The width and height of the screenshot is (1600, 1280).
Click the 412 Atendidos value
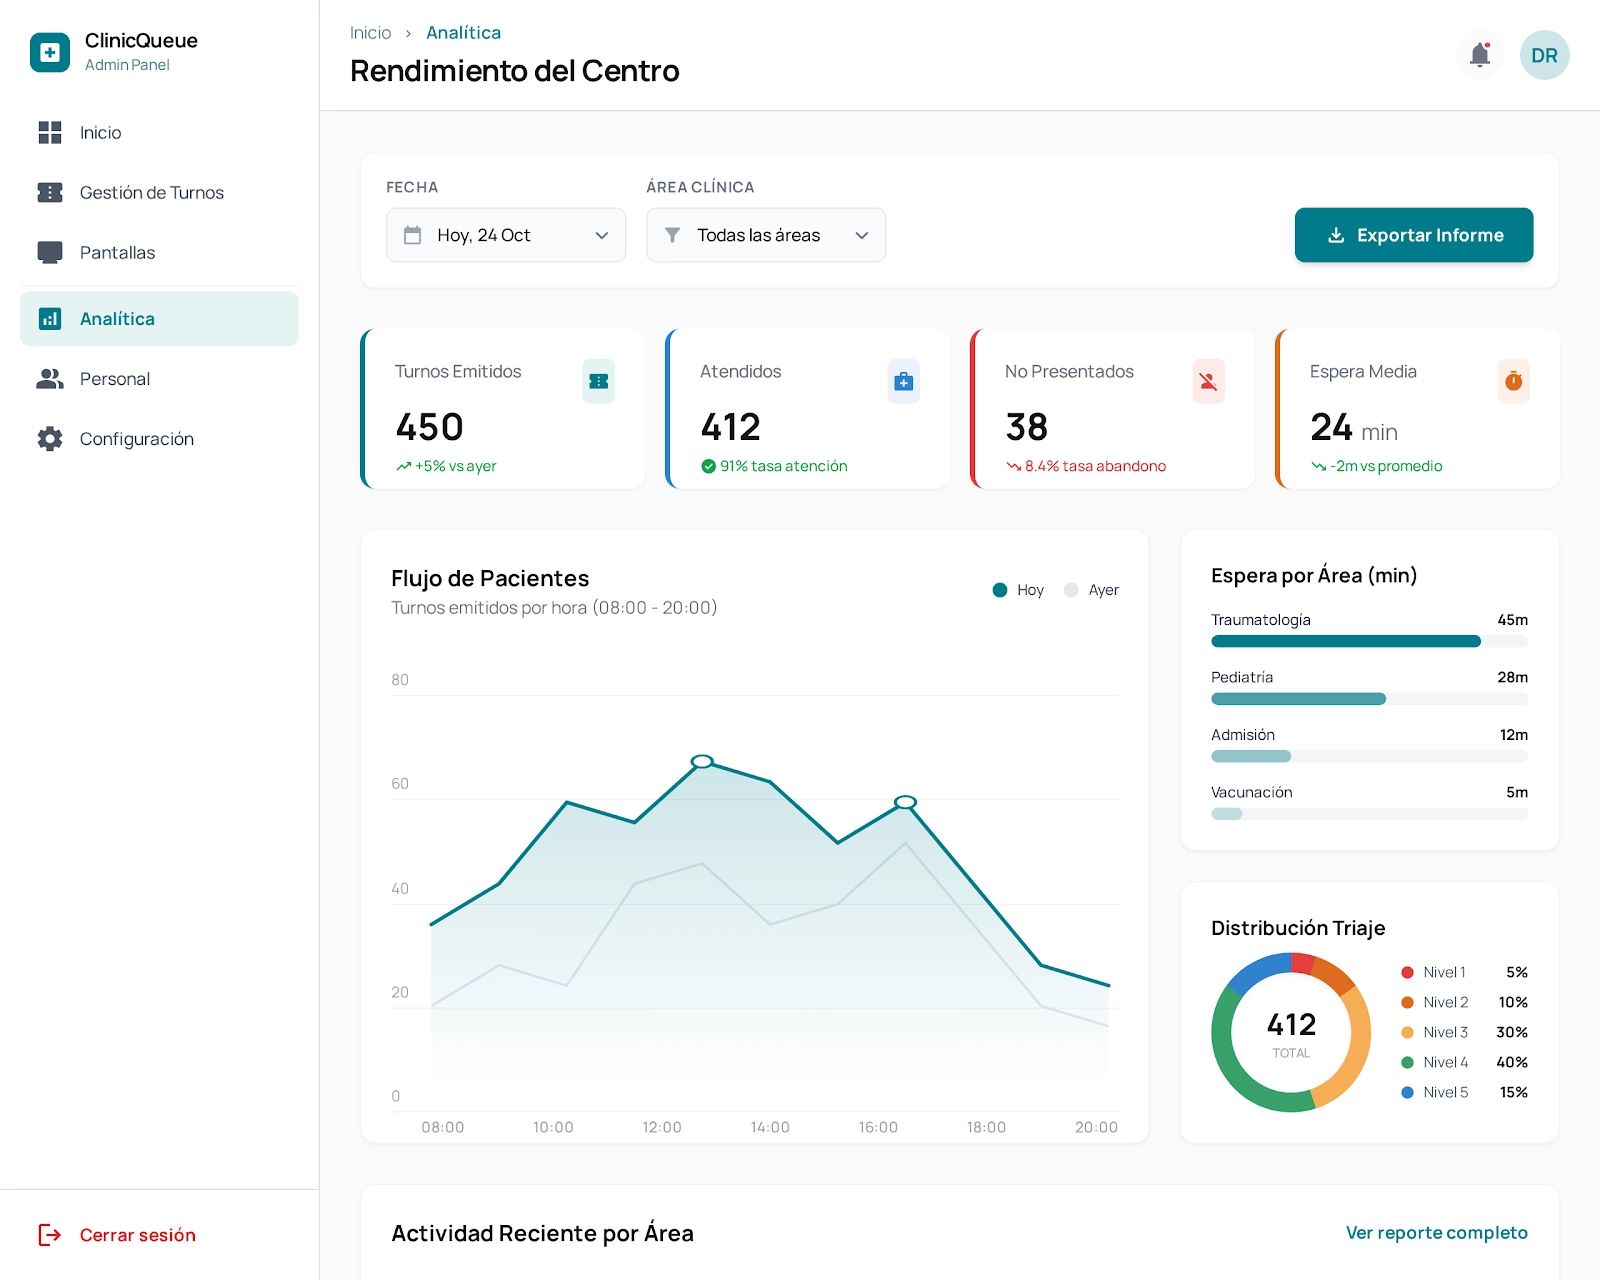(731, 427)
